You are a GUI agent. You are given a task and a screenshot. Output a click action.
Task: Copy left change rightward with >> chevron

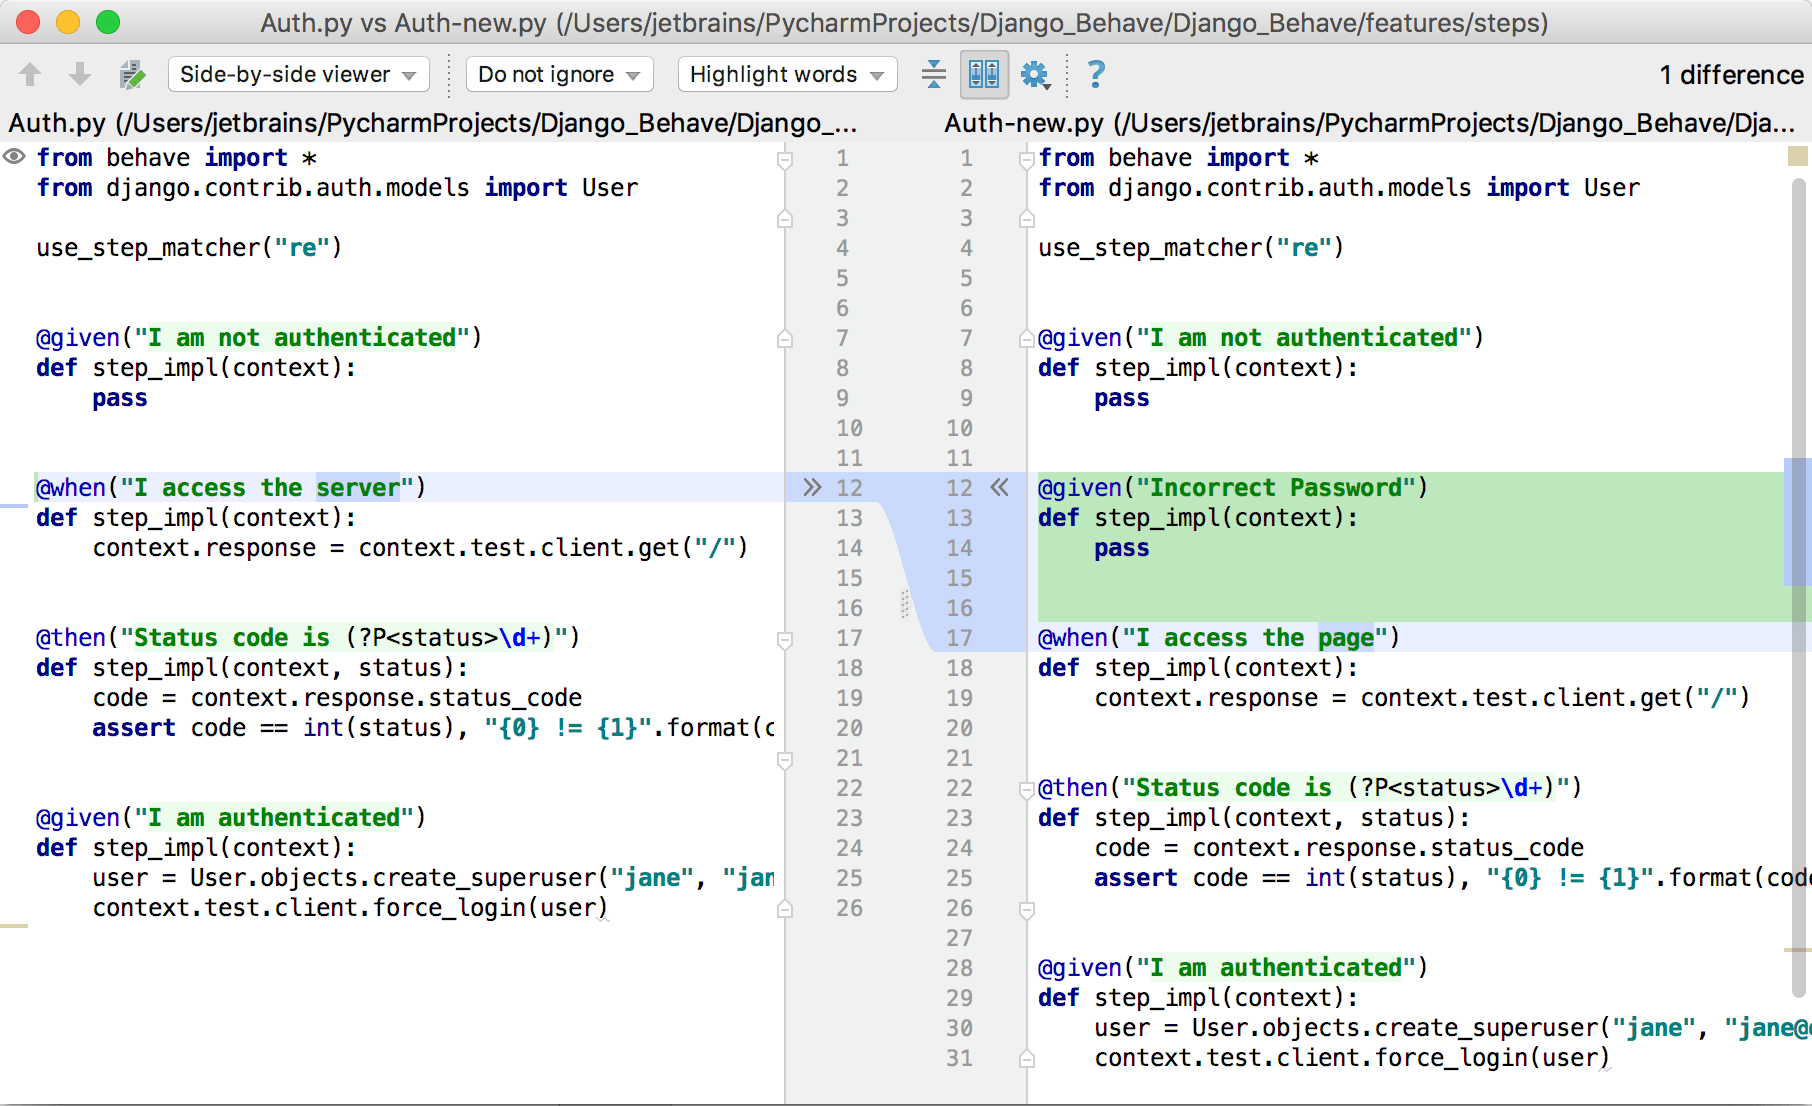pos(812,487)
